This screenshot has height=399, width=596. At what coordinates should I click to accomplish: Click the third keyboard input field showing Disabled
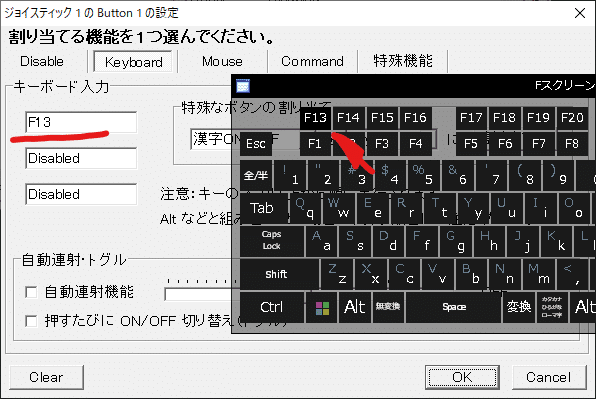81,195
